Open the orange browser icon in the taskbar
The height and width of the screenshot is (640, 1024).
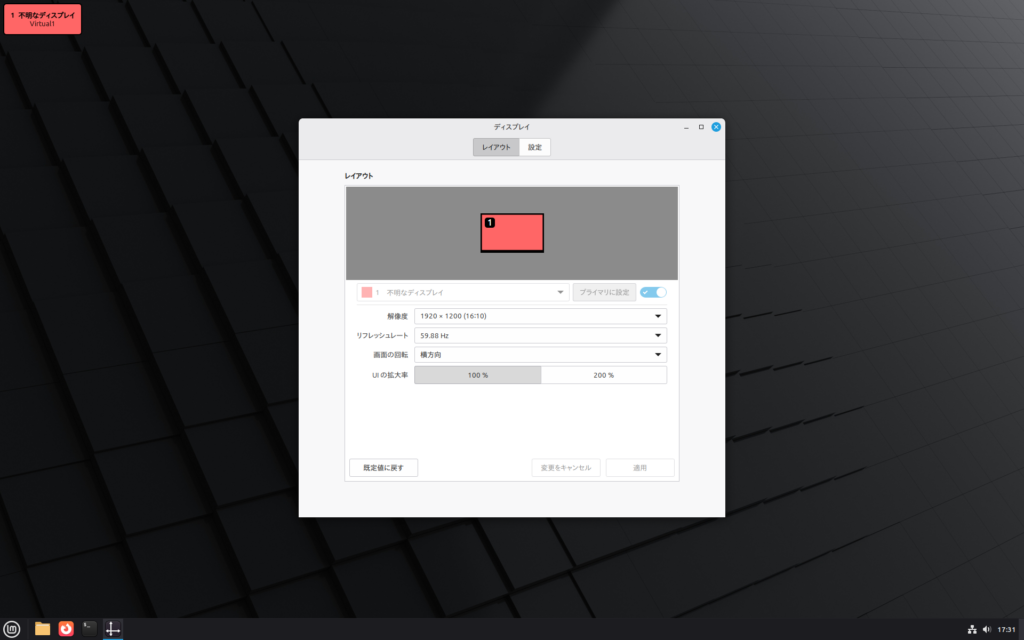(66, 629)
